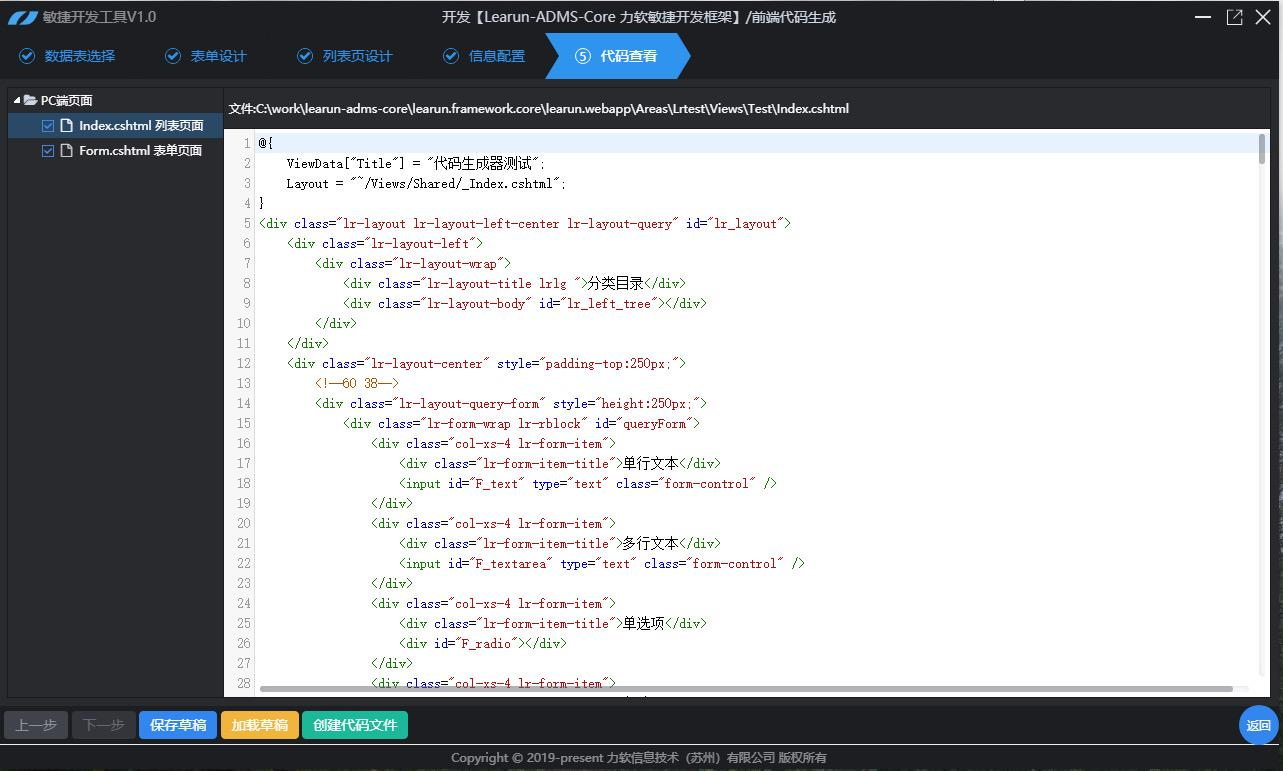
Task: Click the code editor's horizontal scrollbar
Action: click(x=746, y=689)
